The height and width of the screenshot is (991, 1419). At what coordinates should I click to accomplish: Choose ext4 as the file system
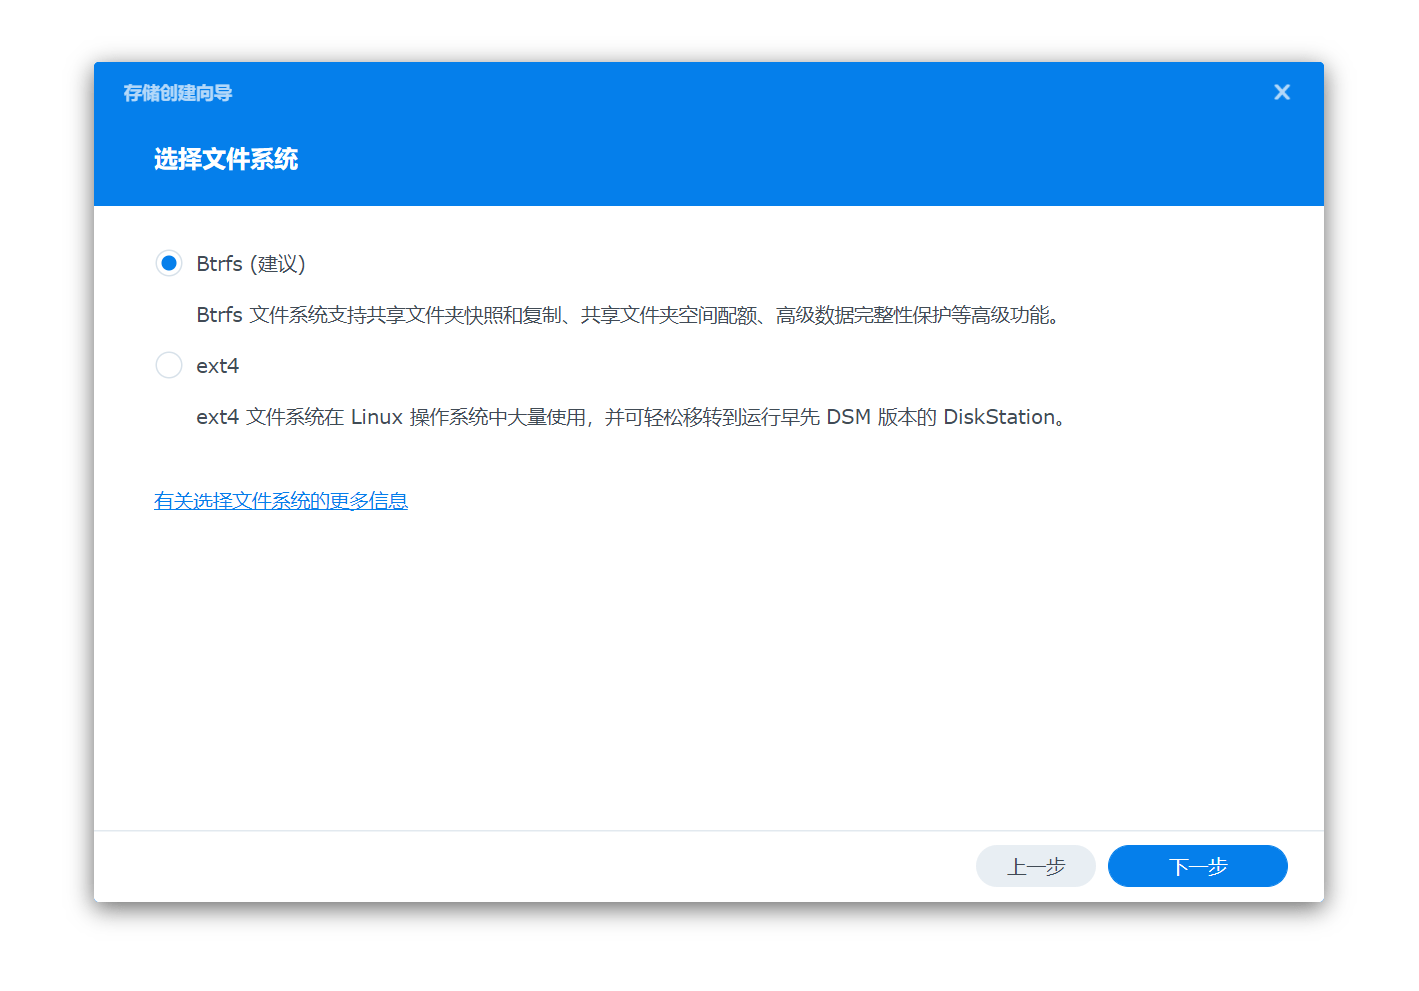(x=168, y=365)
